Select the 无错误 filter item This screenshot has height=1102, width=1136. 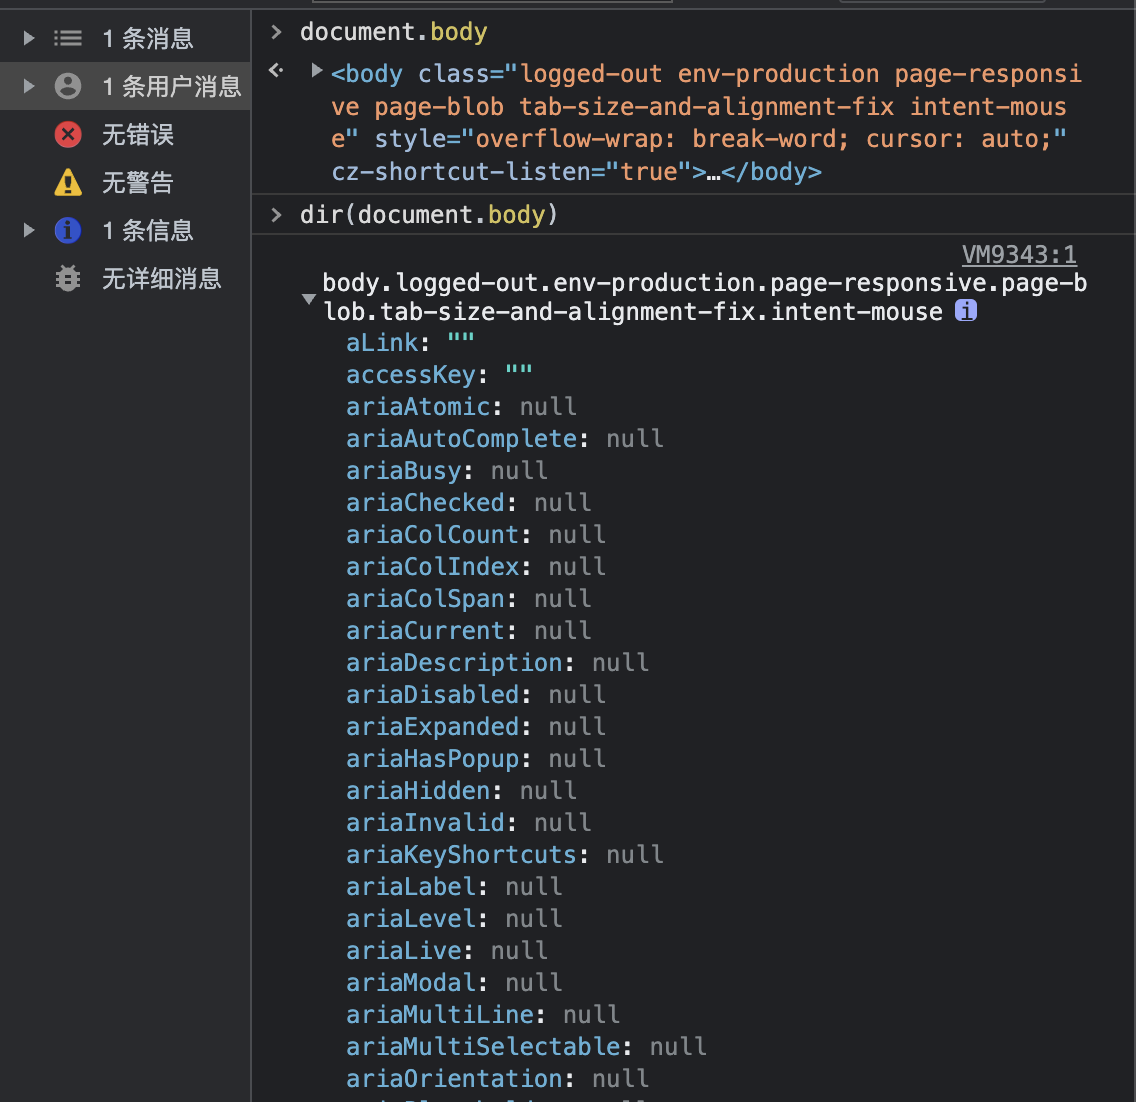pos(138,134)
